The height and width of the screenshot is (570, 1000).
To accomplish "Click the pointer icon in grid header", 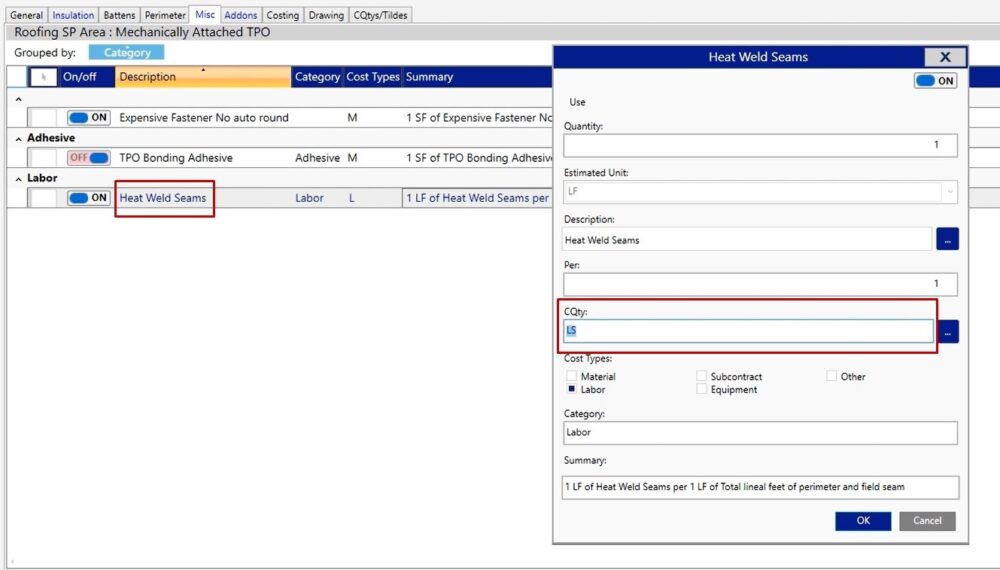I will [x=43, y=77].
